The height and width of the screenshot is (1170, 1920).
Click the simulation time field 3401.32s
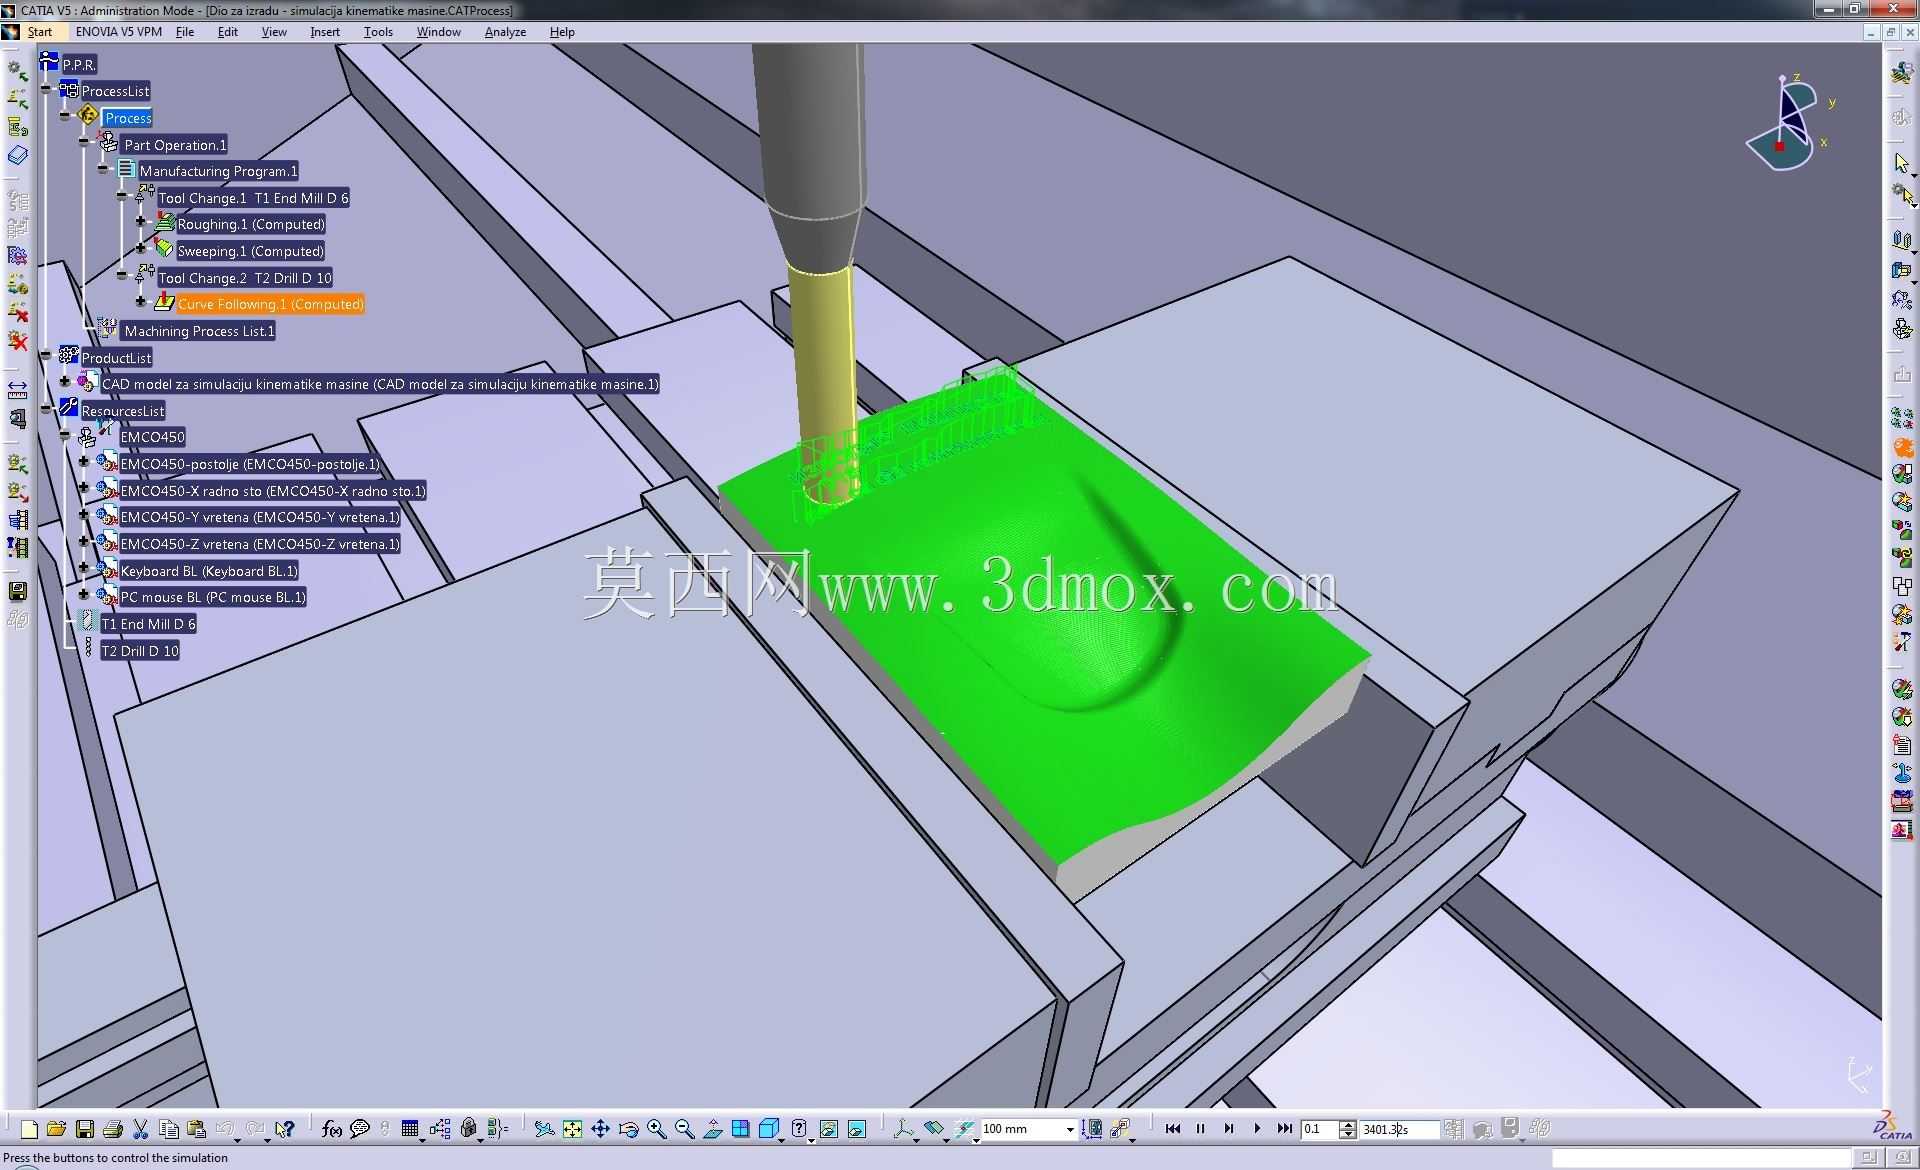[1400, 1130]
